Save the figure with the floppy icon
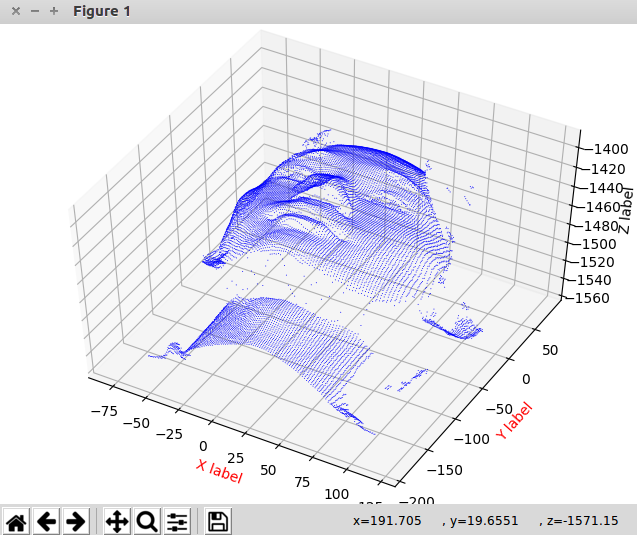This screenshot has height=535, width=637. 218,521
